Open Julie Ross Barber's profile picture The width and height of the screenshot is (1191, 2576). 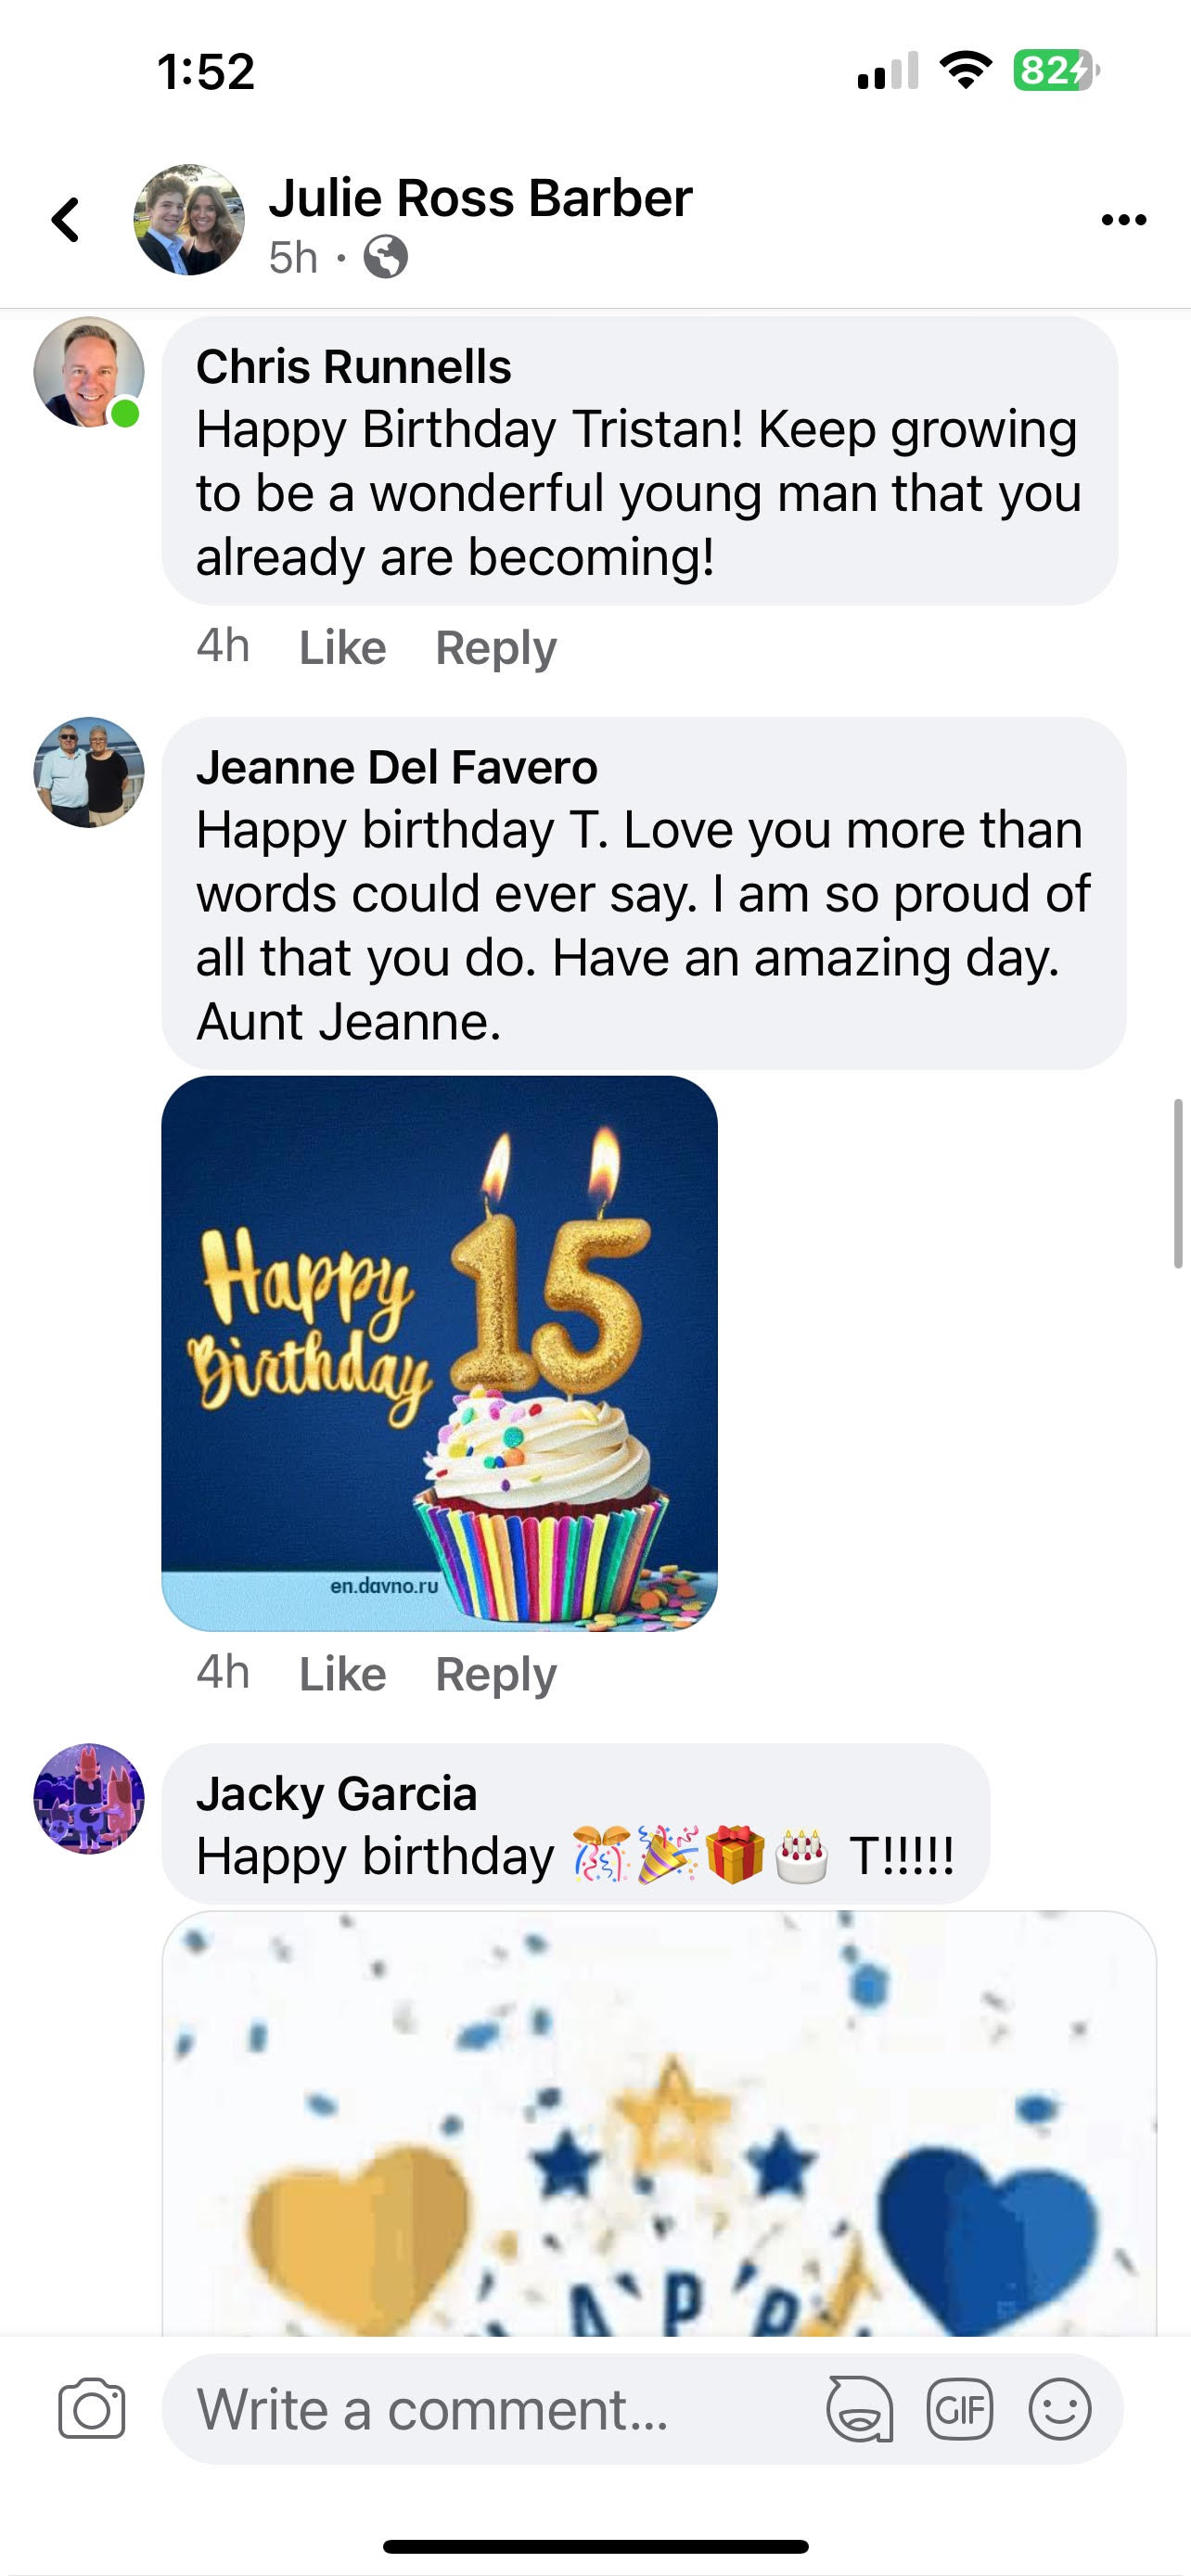point(189,220)
